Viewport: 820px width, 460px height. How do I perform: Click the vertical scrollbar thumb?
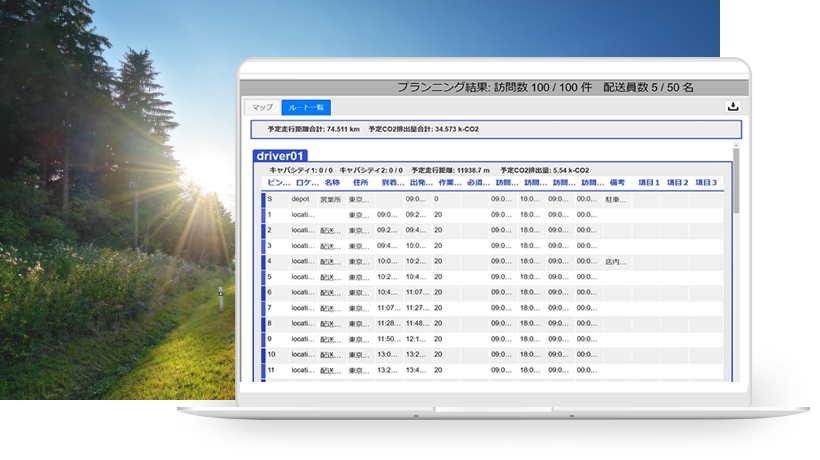click(736, 180)
